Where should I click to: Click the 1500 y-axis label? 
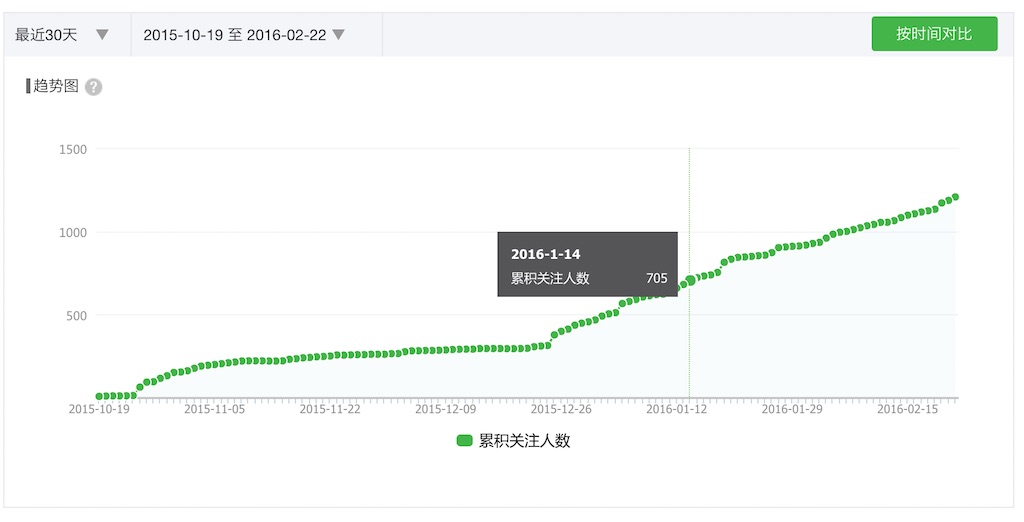pyautogui.click(x=73, y=150)
